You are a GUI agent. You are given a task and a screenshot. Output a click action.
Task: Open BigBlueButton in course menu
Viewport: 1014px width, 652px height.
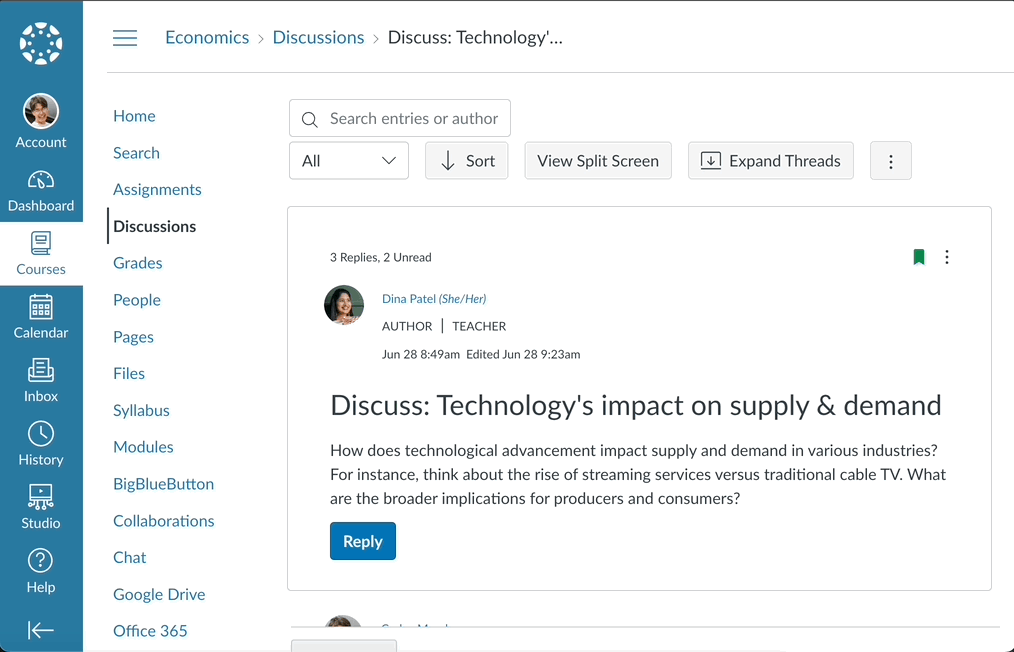coord(164,484)
